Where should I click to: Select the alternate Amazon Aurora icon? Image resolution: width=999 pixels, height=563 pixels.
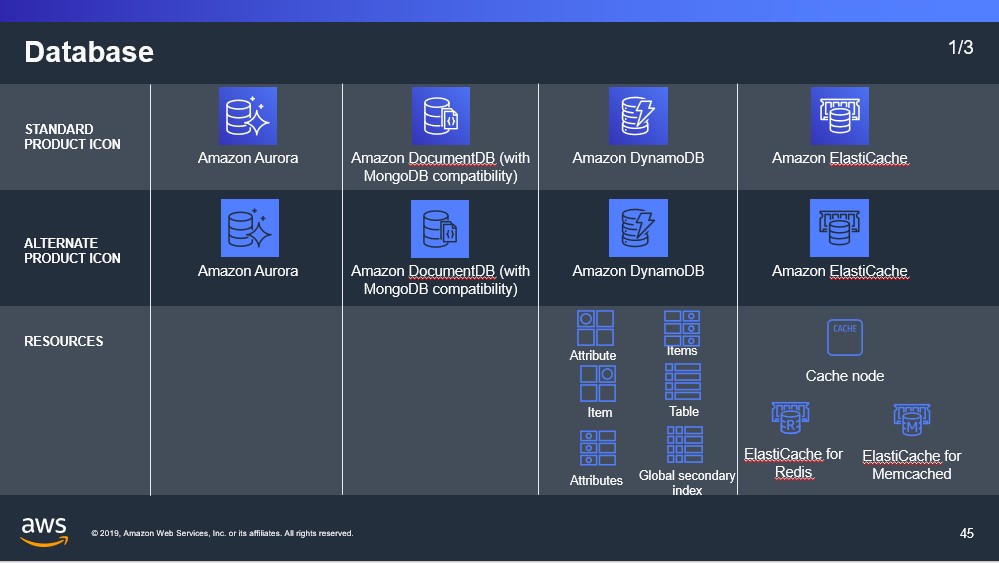coord(250,228)
